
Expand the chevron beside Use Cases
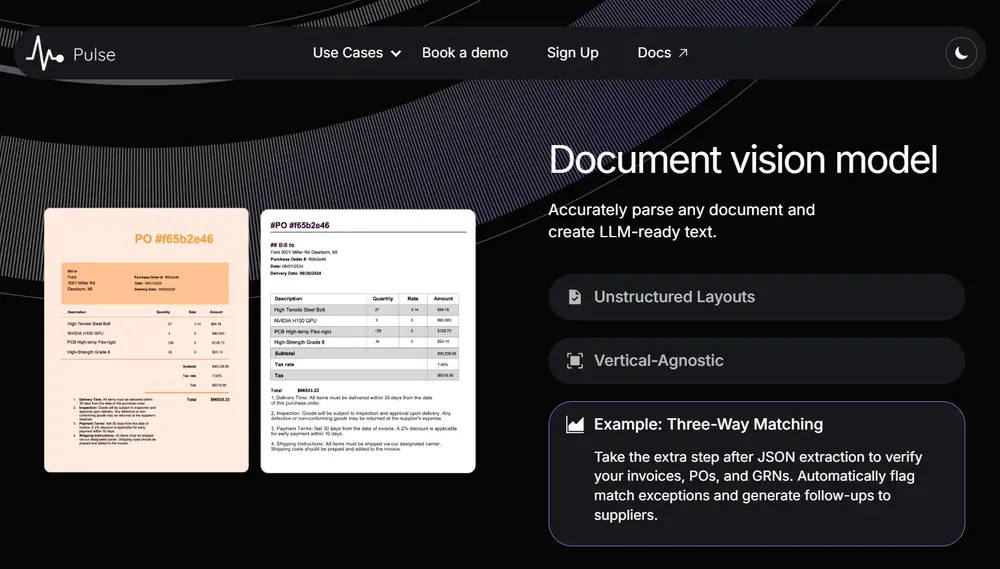click(396, 54)
